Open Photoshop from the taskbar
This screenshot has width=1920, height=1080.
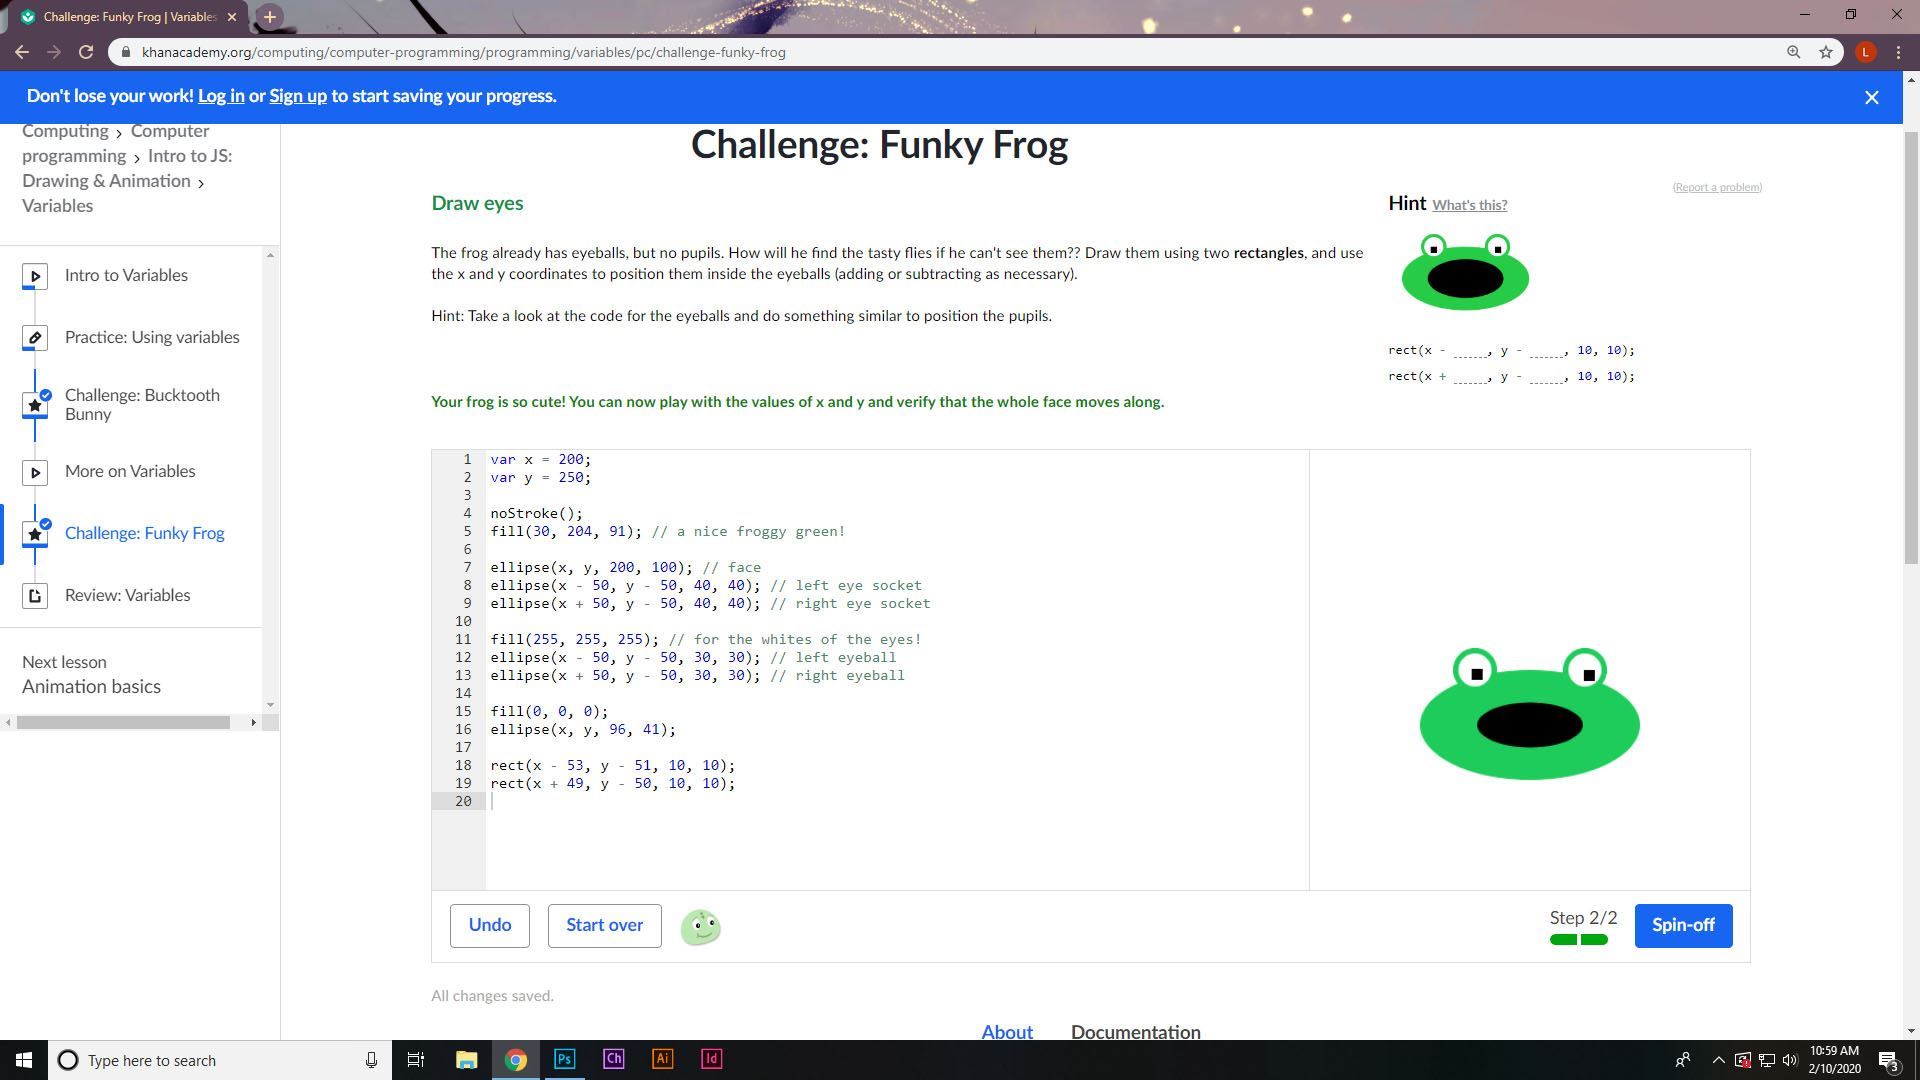564,1059
